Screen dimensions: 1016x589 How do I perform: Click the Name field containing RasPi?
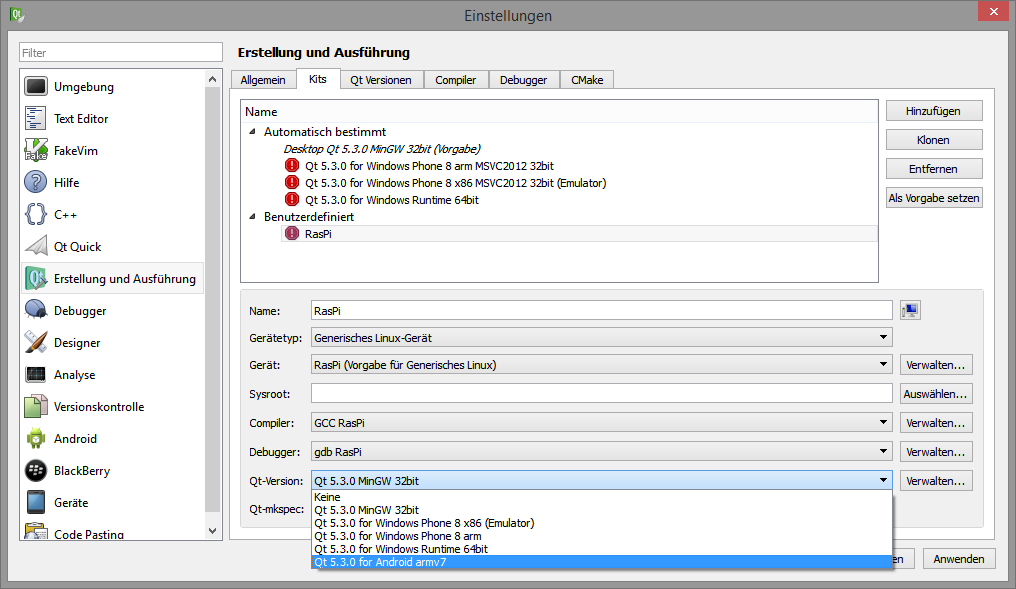click(601, 310)
